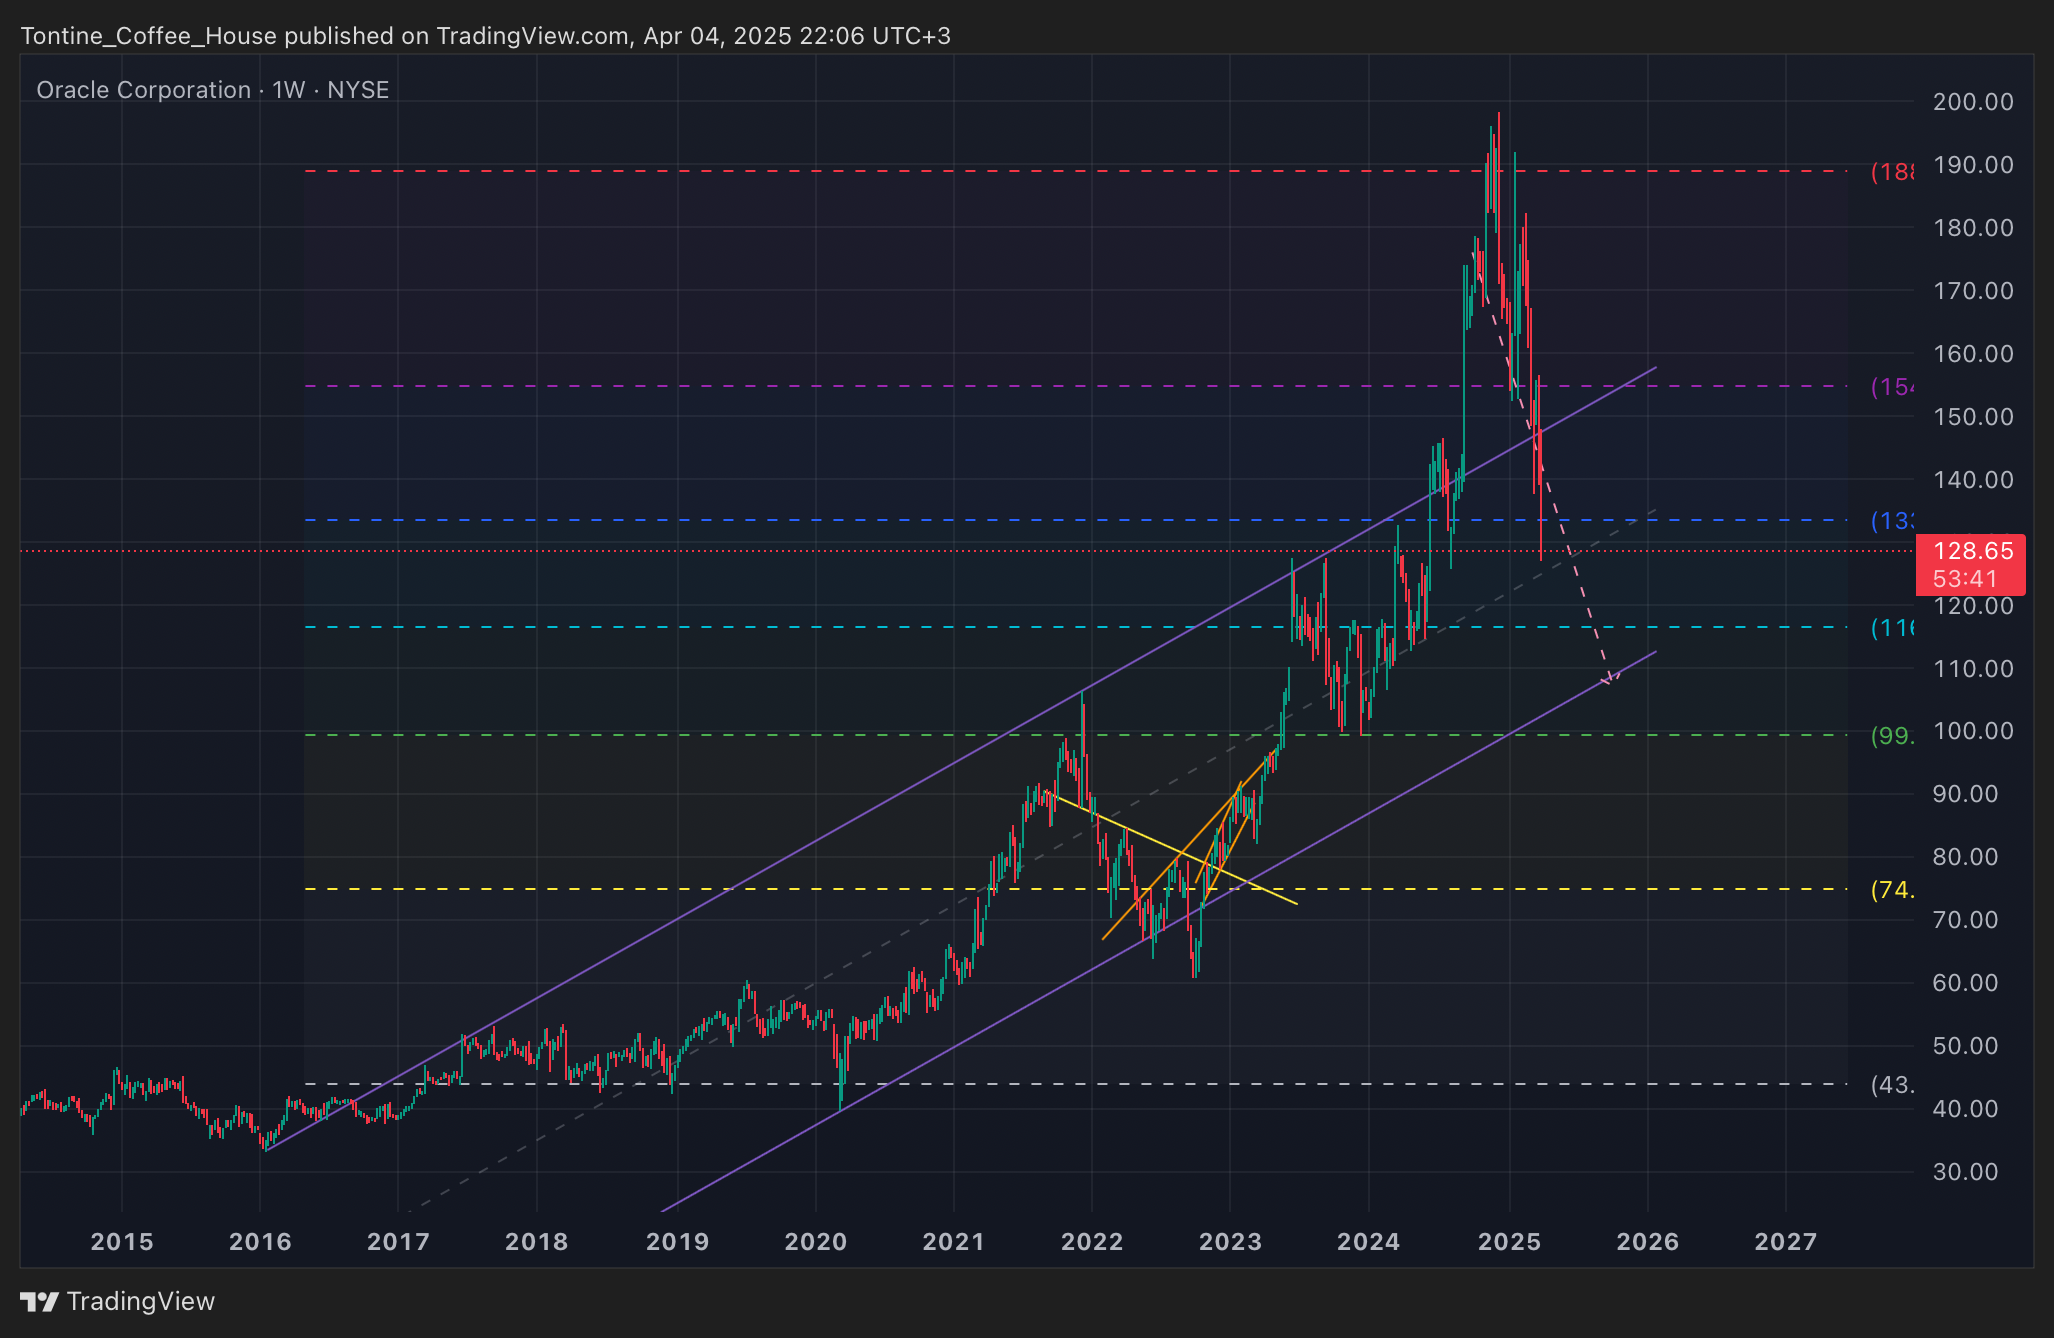Click the "Tontine_Coffee_House published on TradingView.com" header text
Screen dimensions: 2054x1338
coord(325,36)
